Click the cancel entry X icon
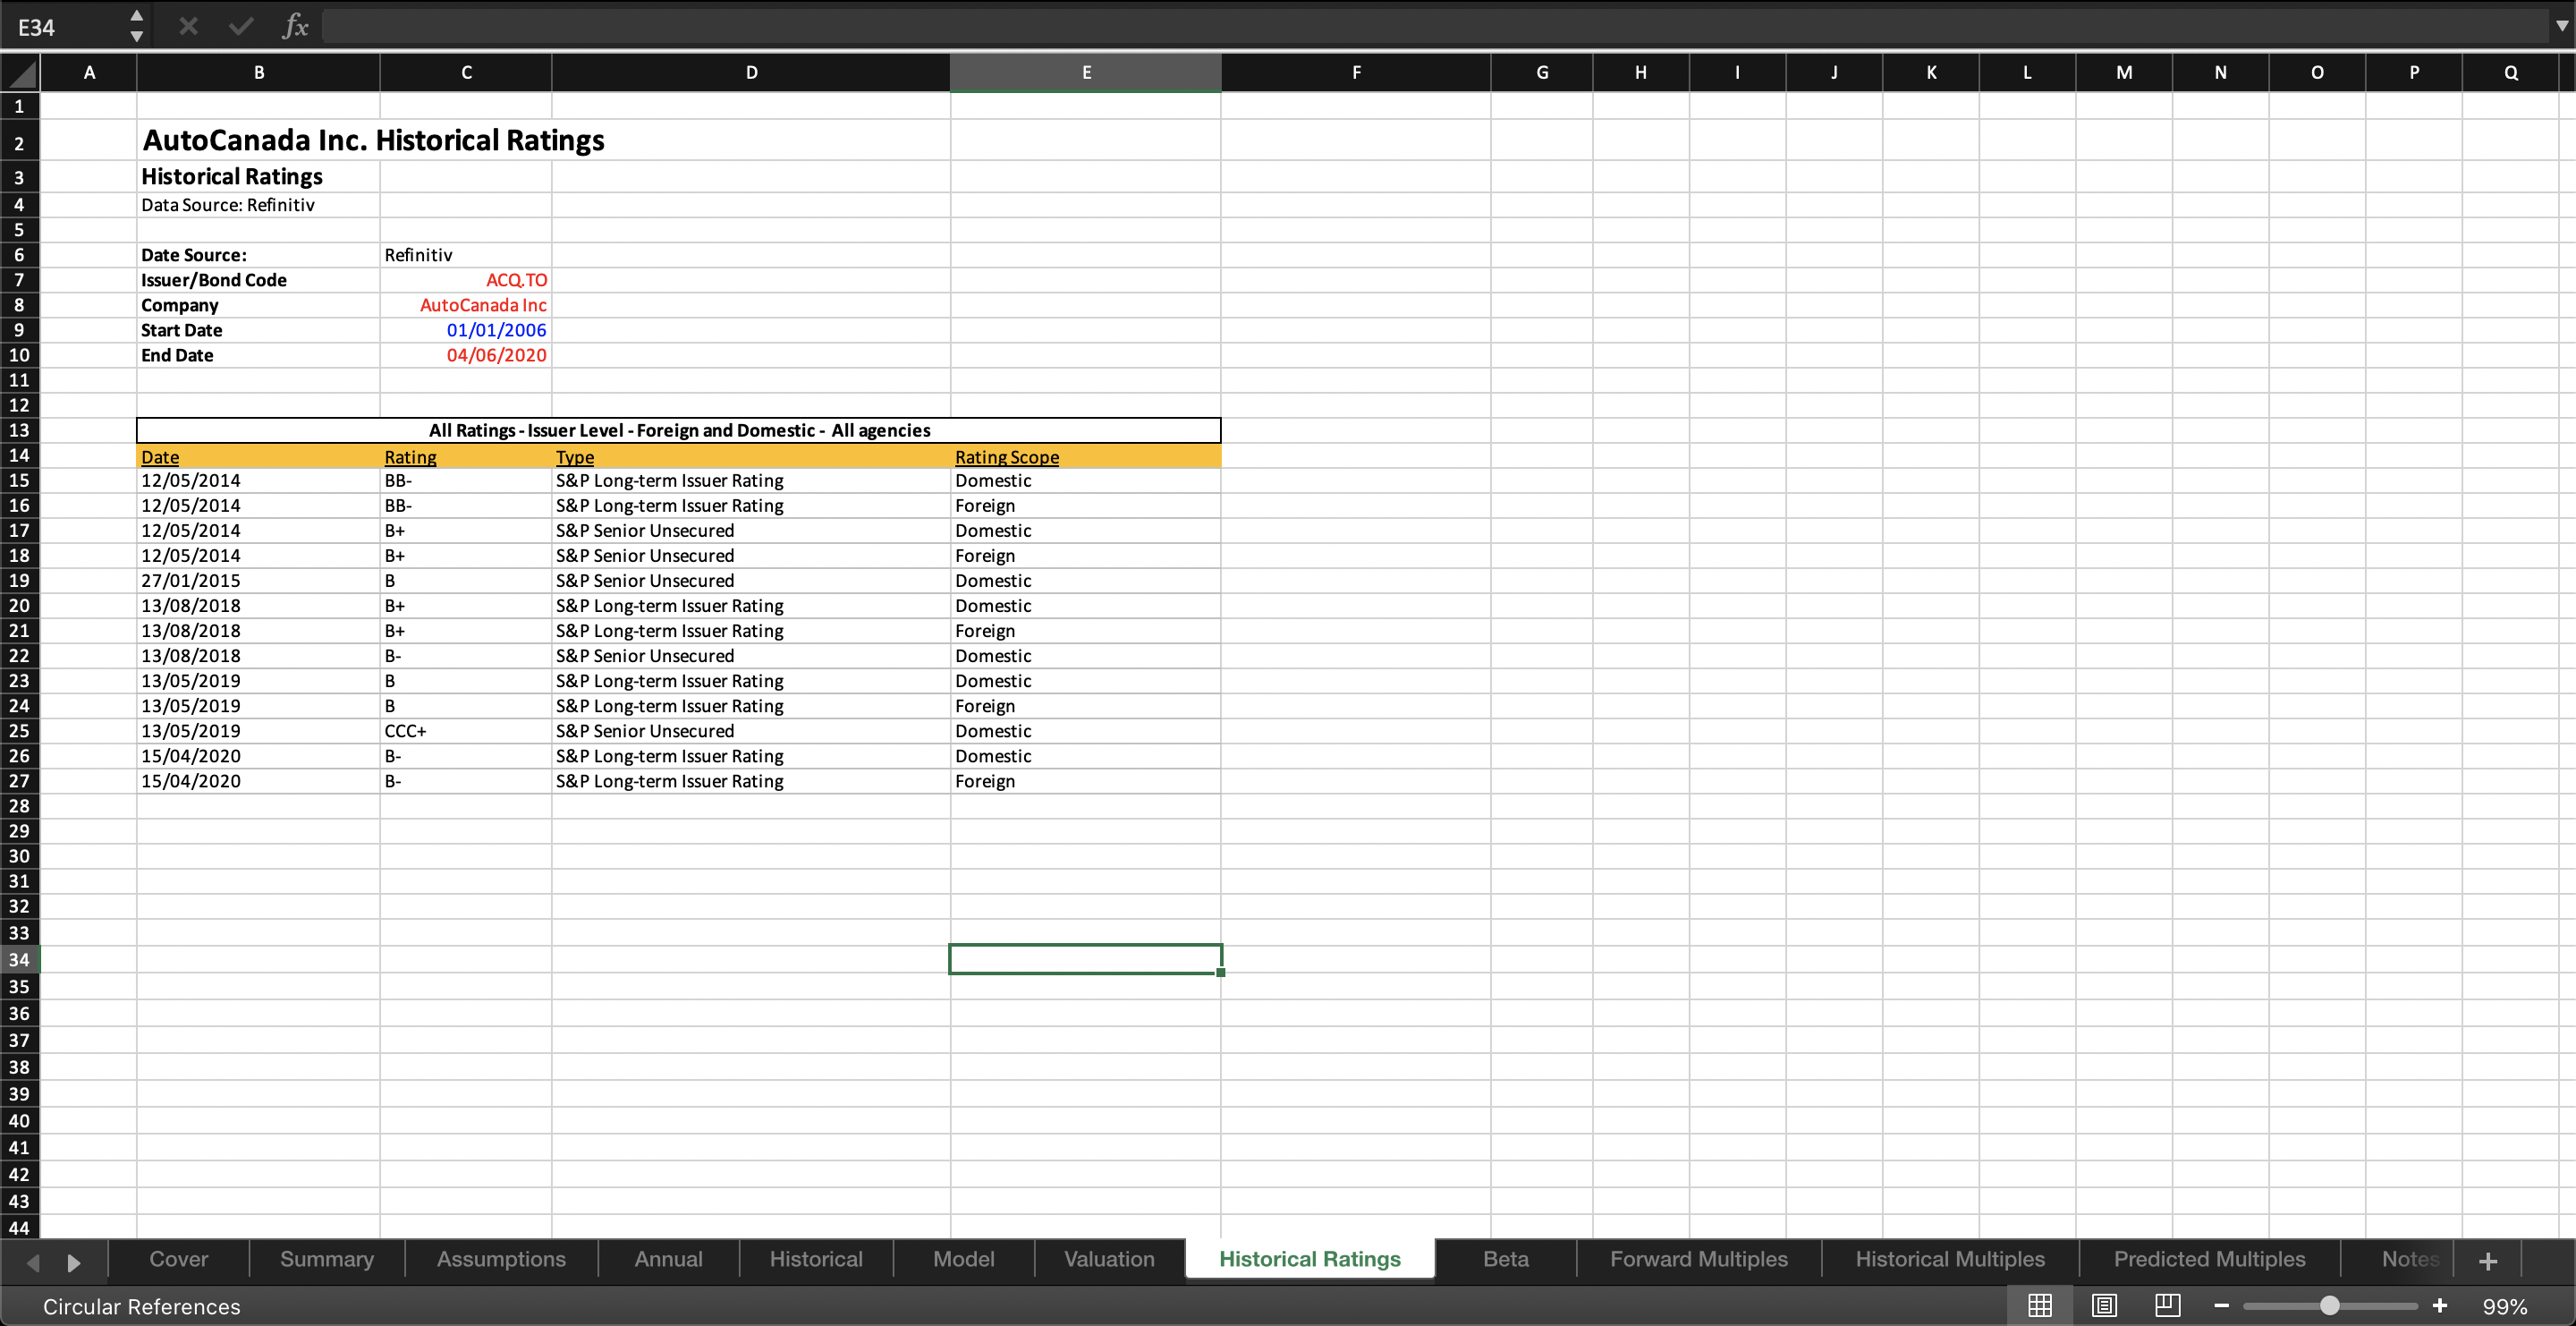This screenshot has width=2576, height=1326. 188,26
